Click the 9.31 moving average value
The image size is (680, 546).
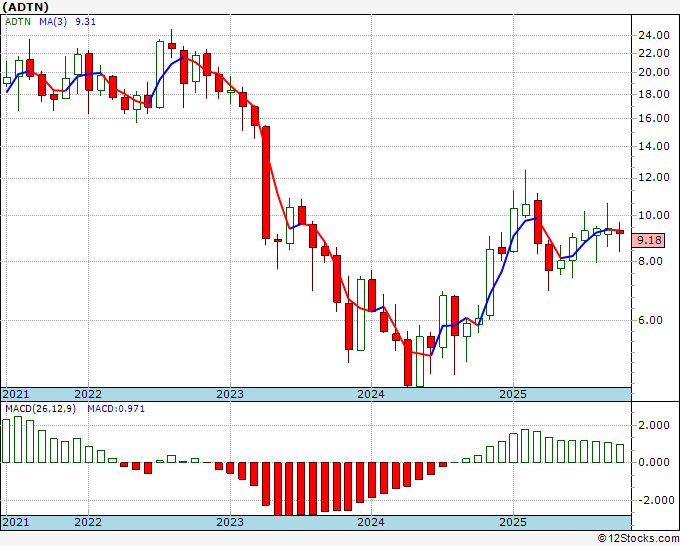click(x=85, y=22)
